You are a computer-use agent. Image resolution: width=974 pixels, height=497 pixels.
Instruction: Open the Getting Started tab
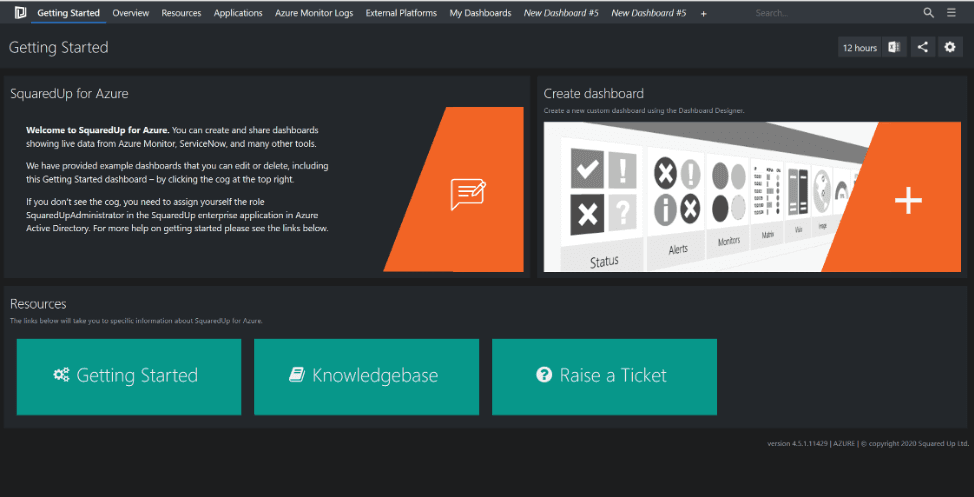(x=68, y=13)
